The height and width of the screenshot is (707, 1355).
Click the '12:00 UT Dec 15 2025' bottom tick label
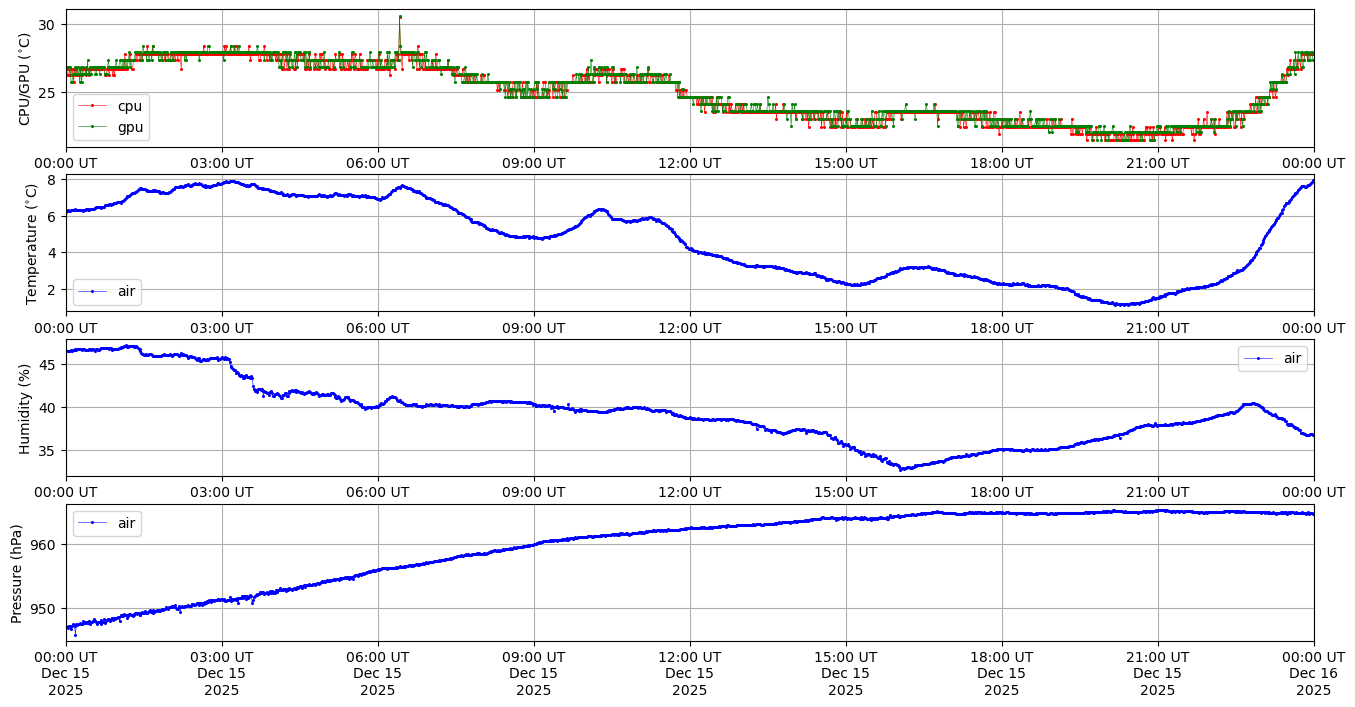[x=690, y=673]
